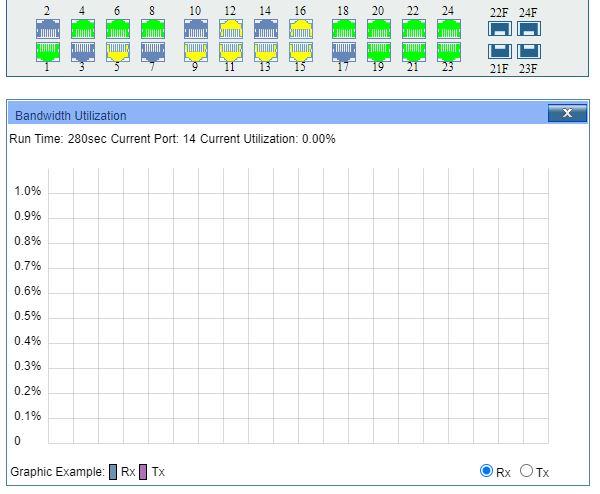Select switch port 15 icon
The image size is (600, 494).
pos(301,52)
